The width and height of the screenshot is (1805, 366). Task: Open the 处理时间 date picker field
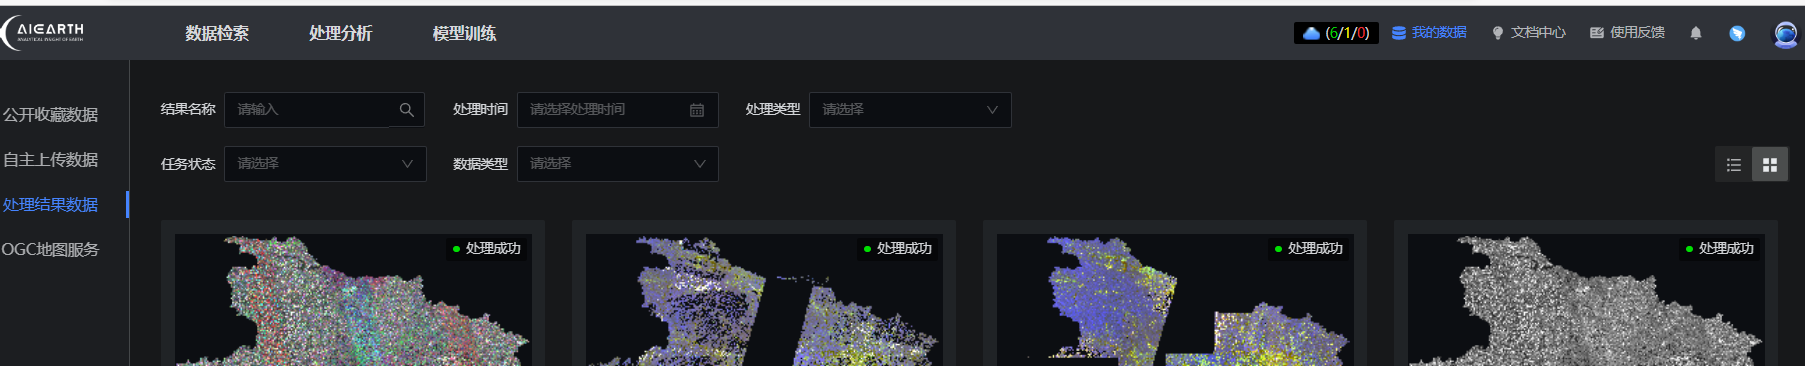[618, 110]
